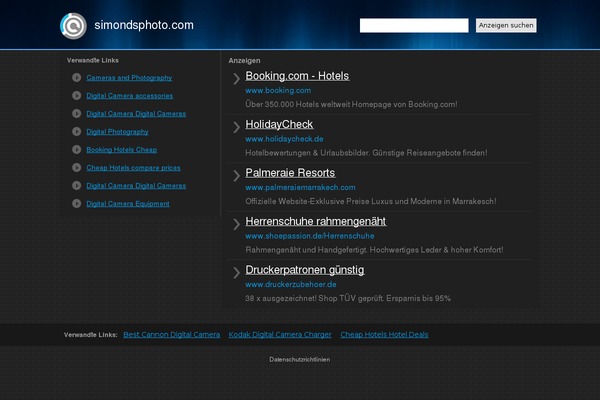Click chevron arrow next to Druckerpatronen günstig
This screenshot has height=400, width=600.
click(236, 273)
